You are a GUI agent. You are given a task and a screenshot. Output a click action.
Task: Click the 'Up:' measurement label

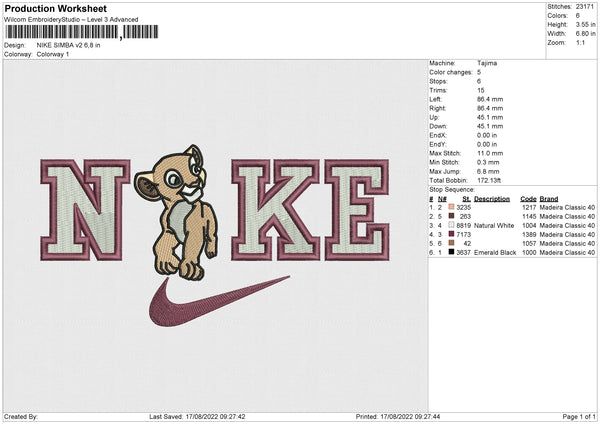[434, 117]
